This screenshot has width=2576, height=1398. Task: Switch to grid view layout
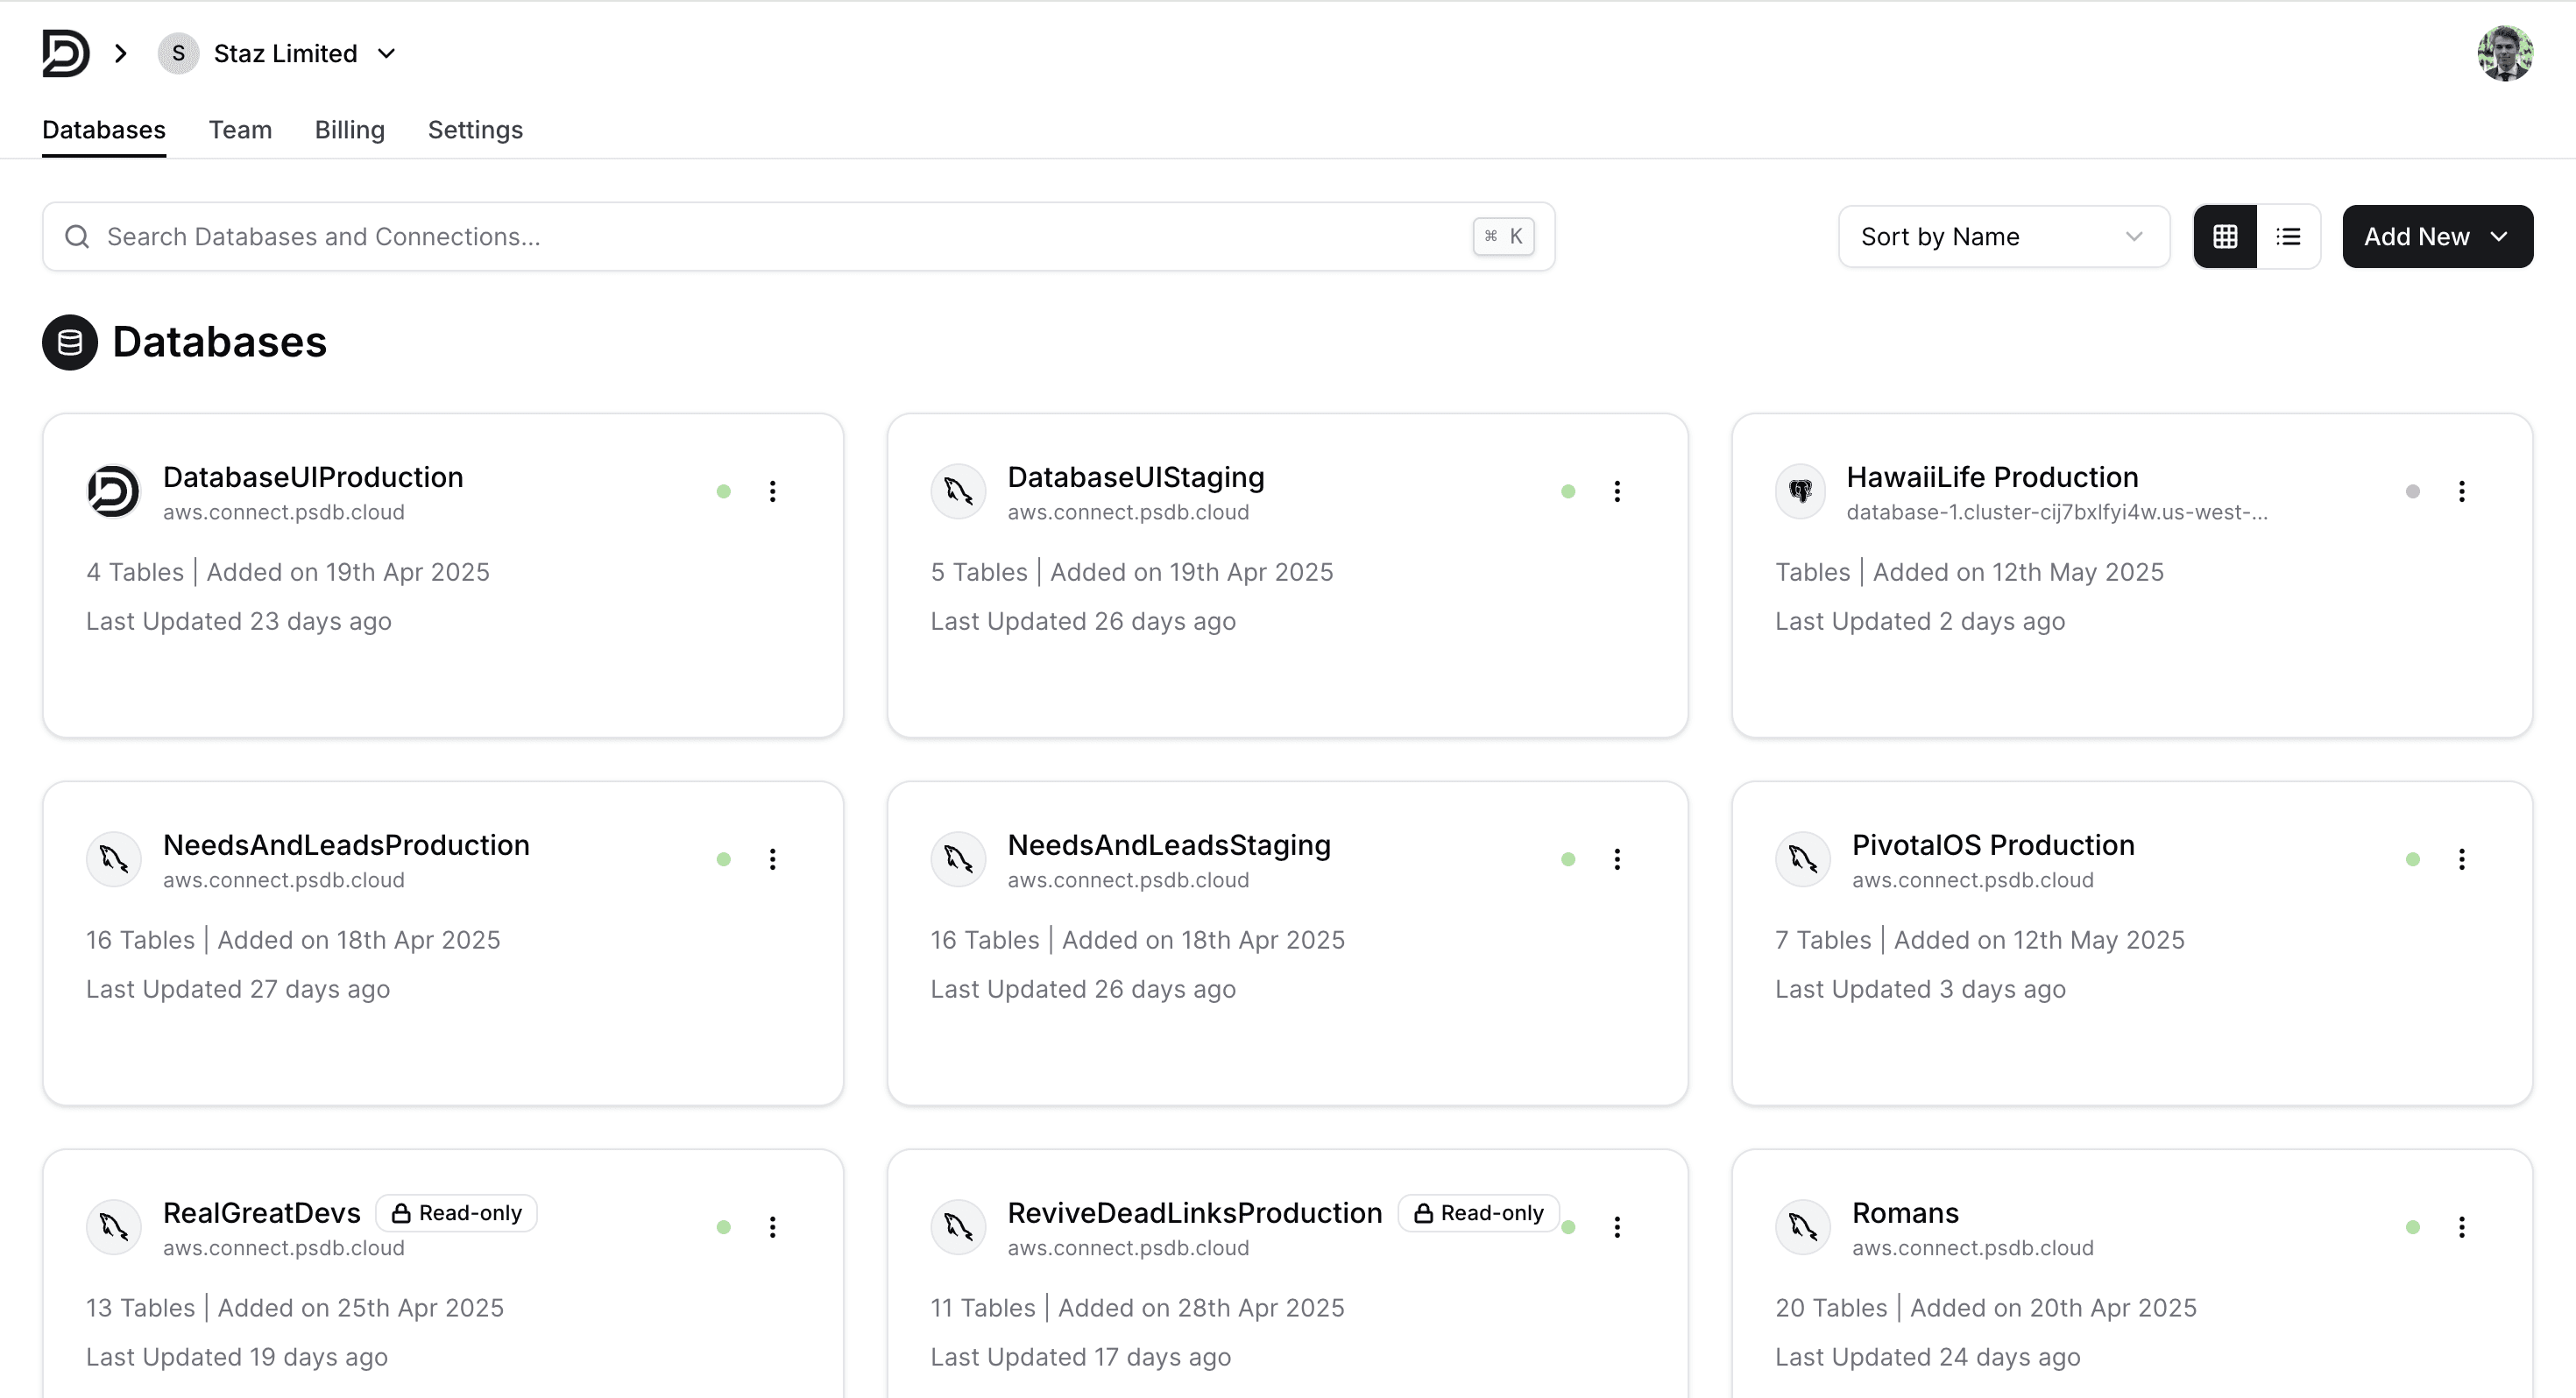pos(2225,236)
